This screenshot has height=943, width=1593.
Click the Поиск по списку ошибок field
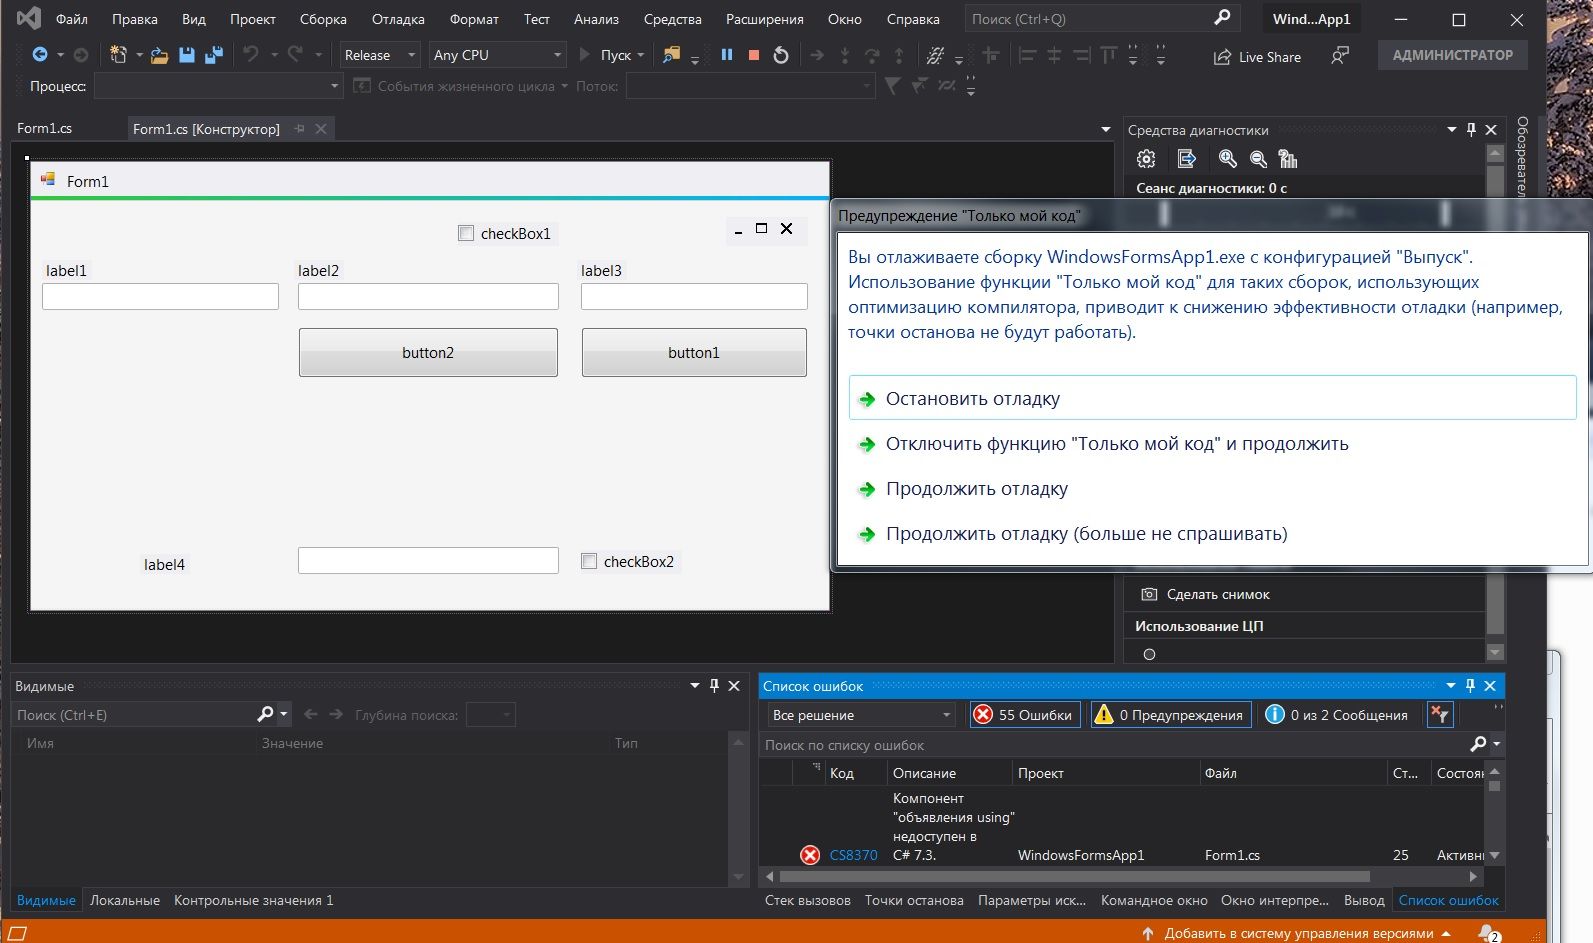click(1110, 744)
